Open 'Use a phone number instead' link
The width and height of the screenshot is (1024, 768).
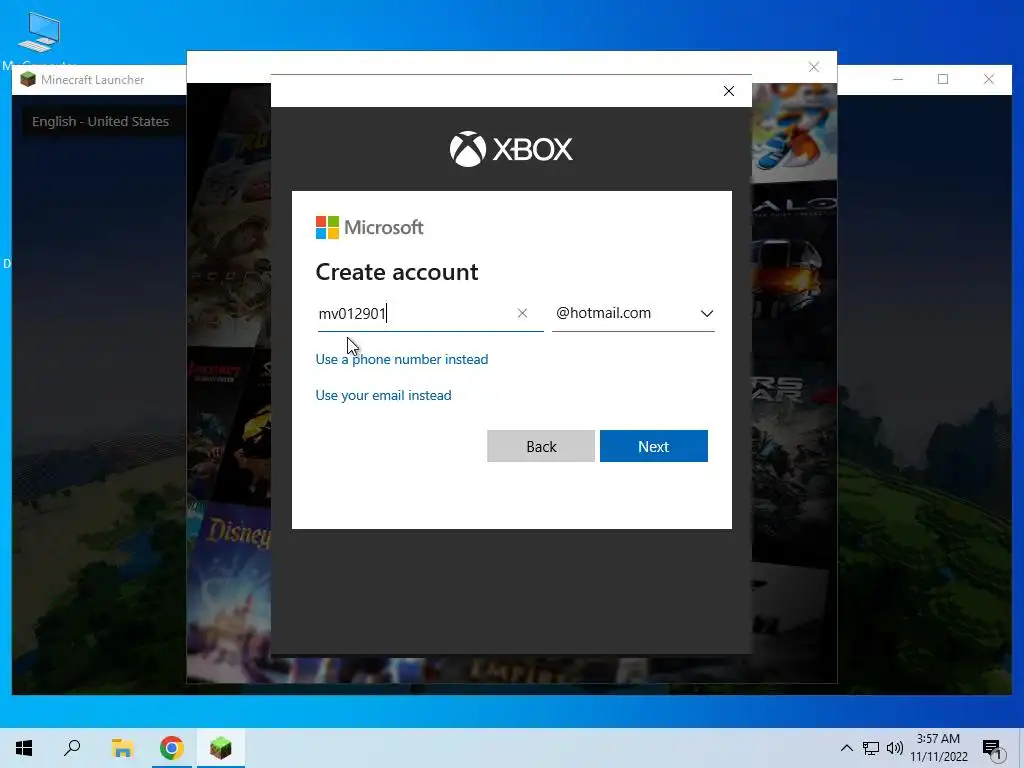tap(402, 359)
